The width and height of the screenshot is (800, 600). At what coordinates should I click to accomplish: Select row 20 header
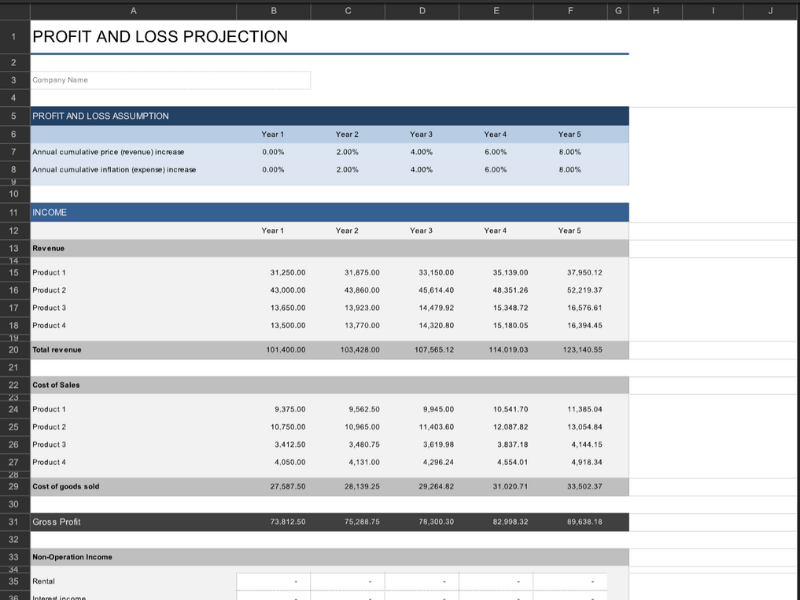(x=14, y=350)
